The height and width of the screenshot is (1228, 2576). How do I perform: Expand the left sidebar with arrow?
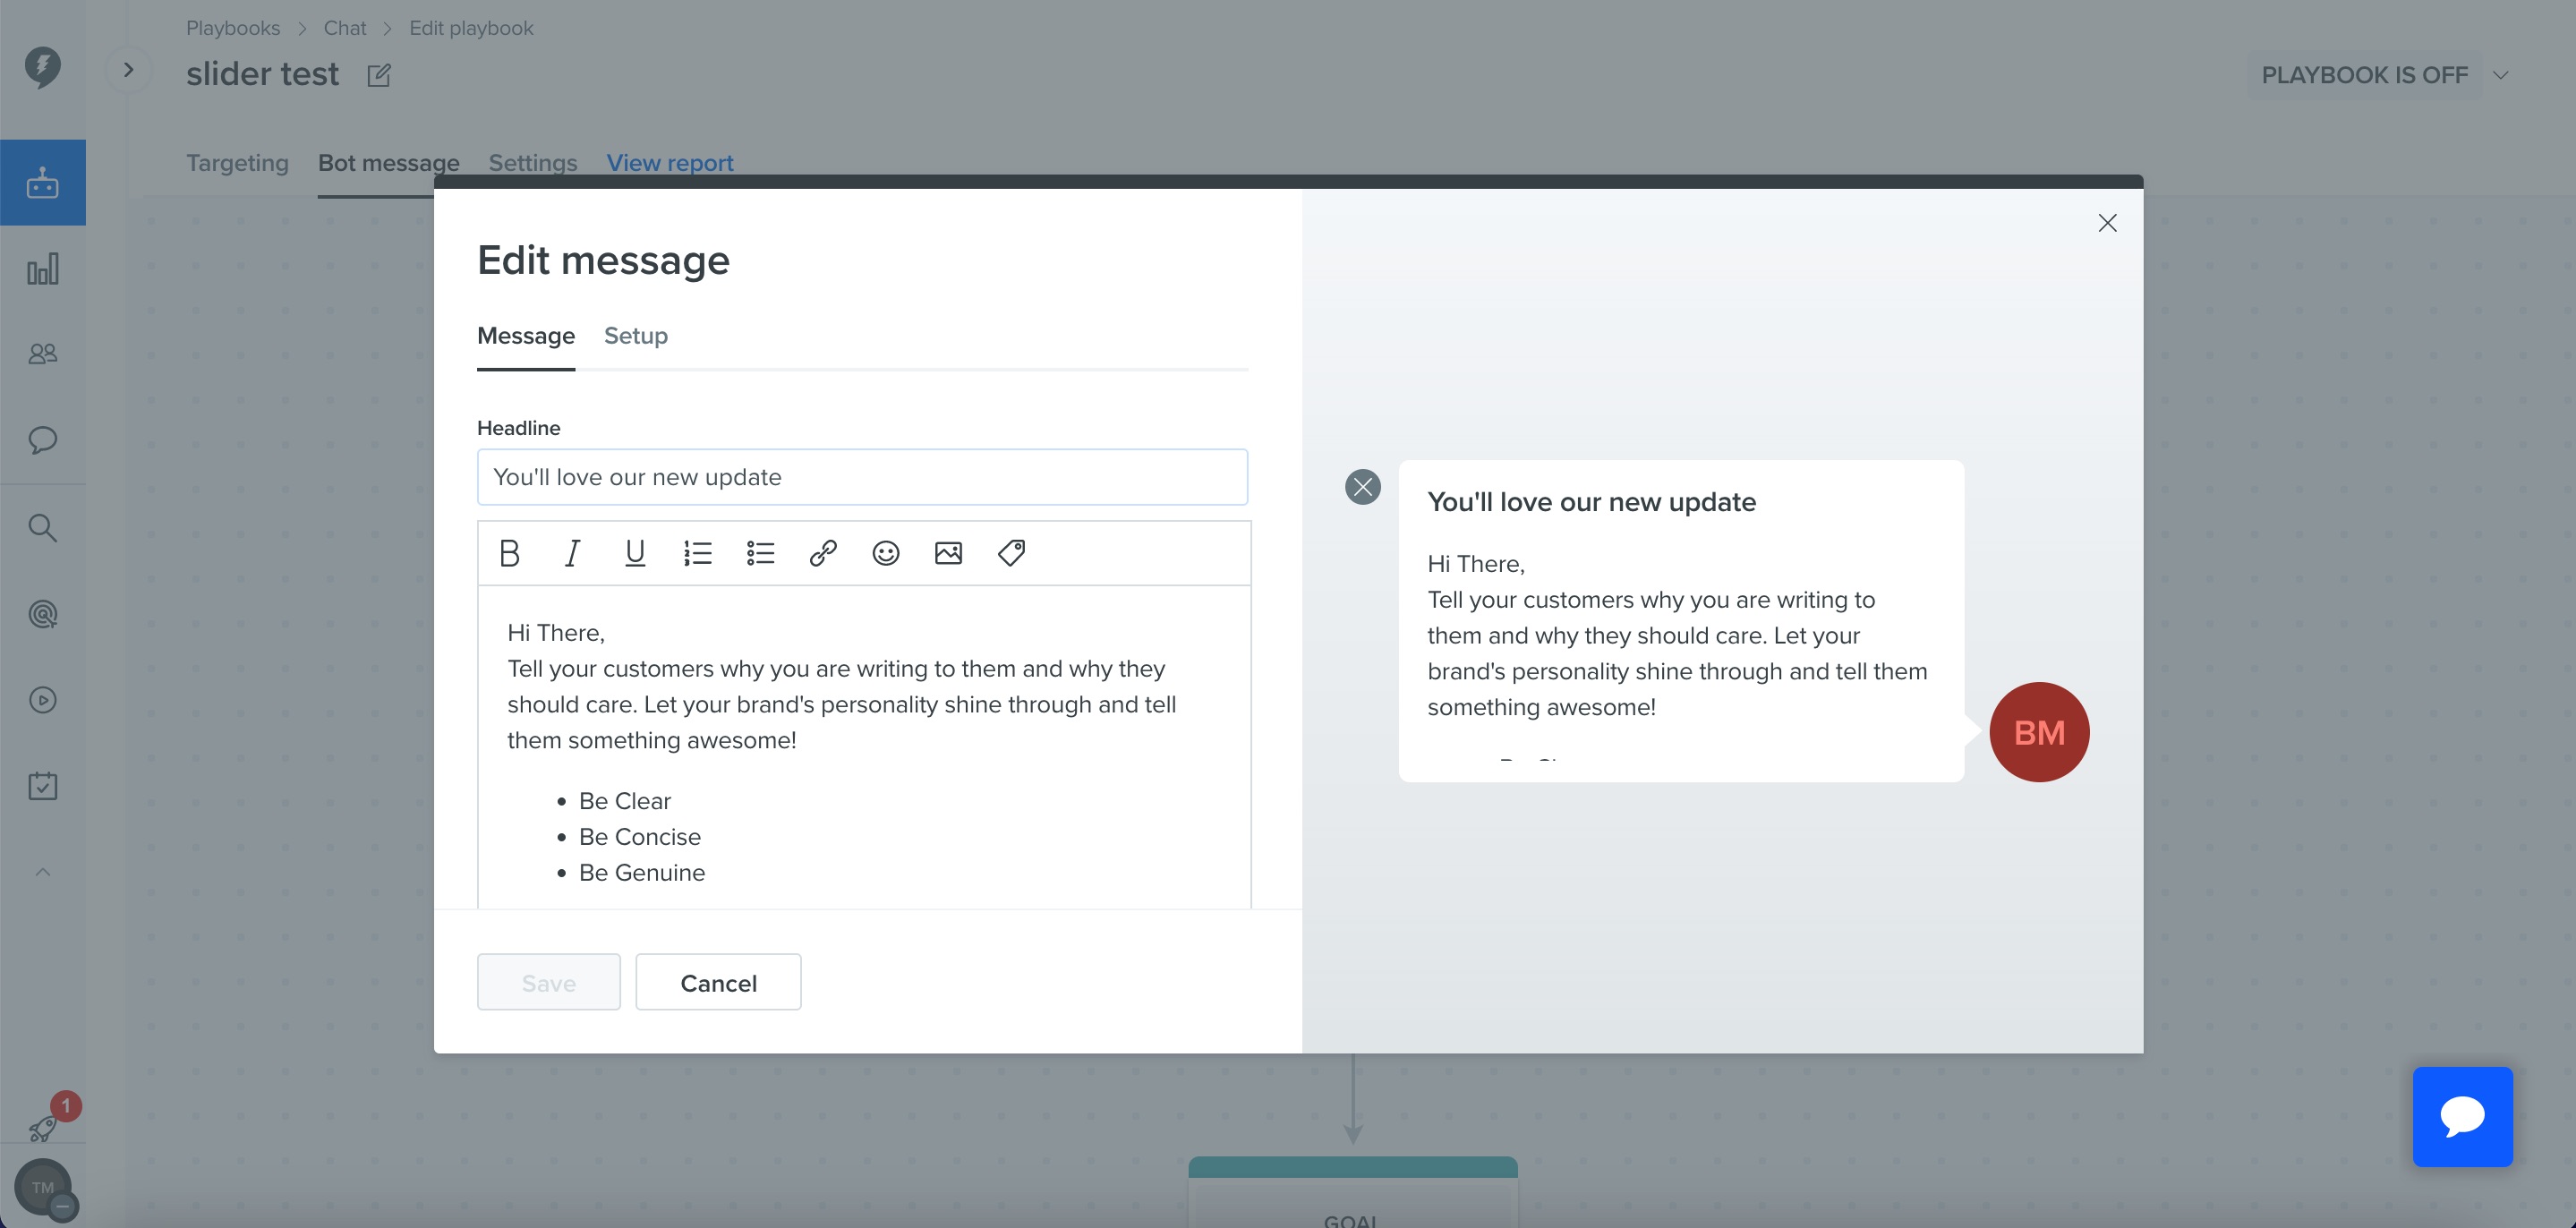(x=128, y=70)
